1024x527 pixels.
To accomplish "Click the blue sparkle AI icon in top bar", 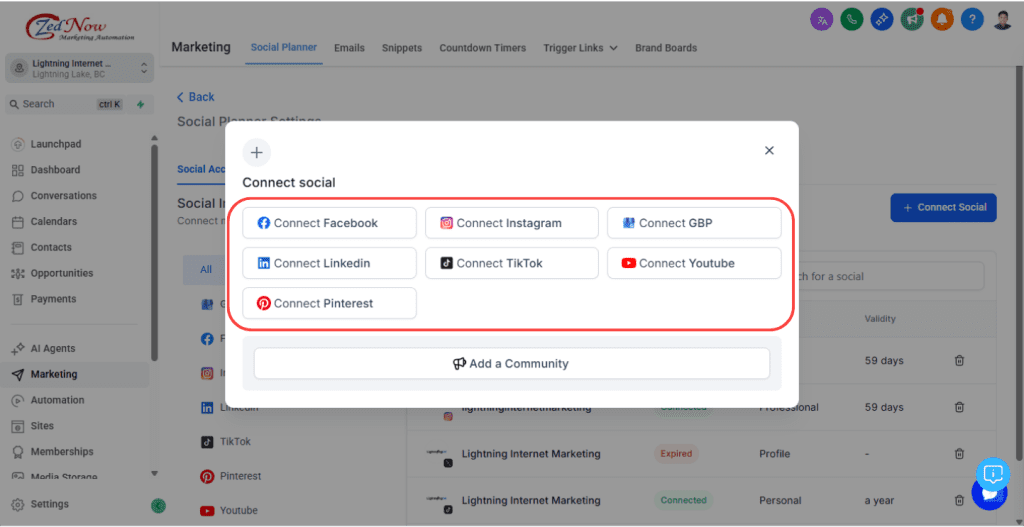I will (882, 19).
